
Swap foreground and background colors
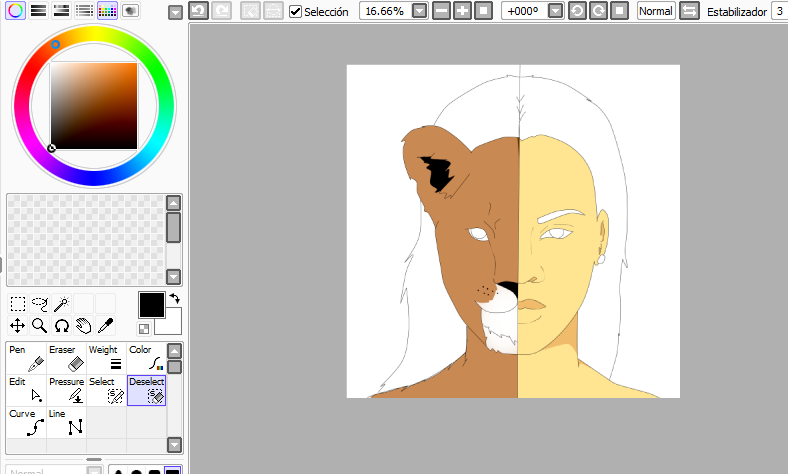pos(174,298)
